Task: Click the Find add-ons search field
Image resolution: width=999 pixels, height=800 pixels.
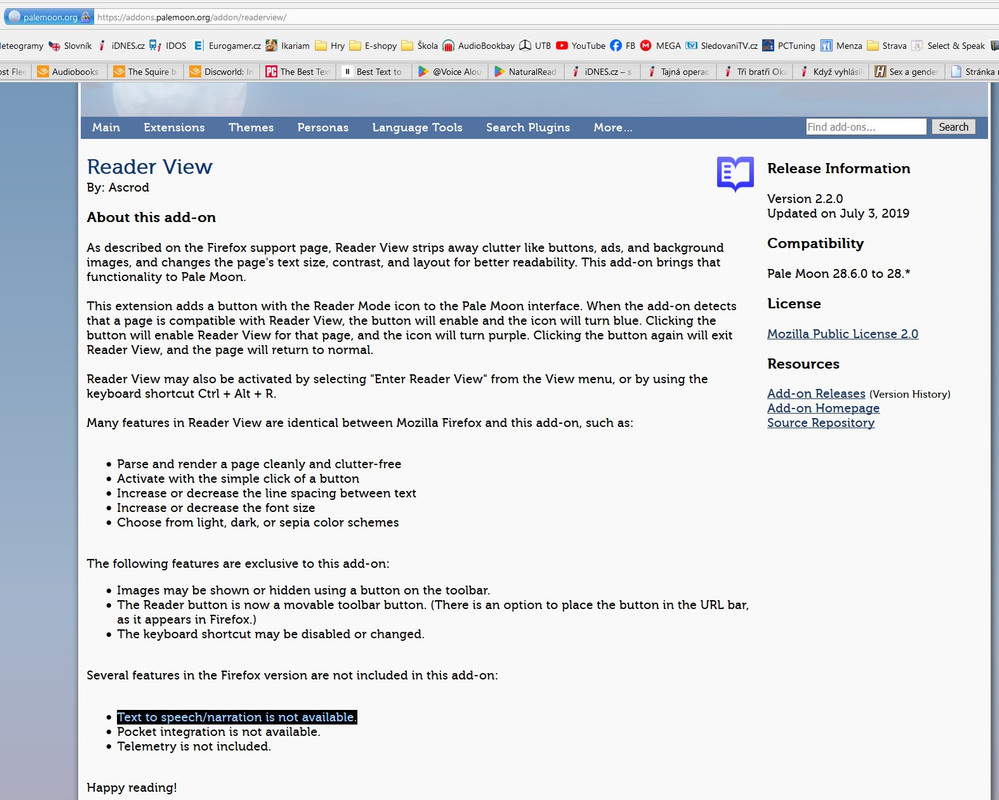Action: (x=866, y=127)
